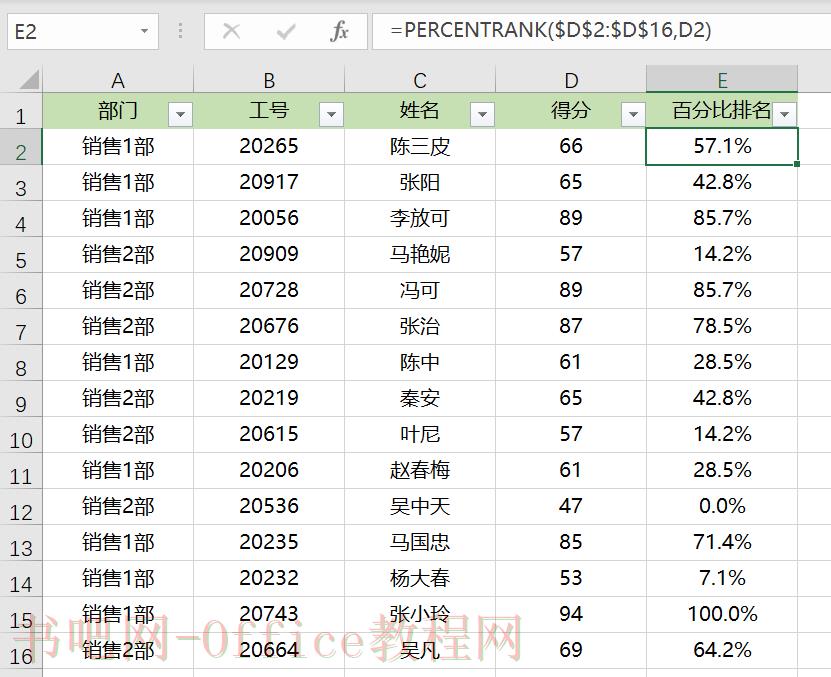Click the Cancel (X) formula icon
Image resolution: width=831 pixels, height=677 pixels.
tap(232, 31)
